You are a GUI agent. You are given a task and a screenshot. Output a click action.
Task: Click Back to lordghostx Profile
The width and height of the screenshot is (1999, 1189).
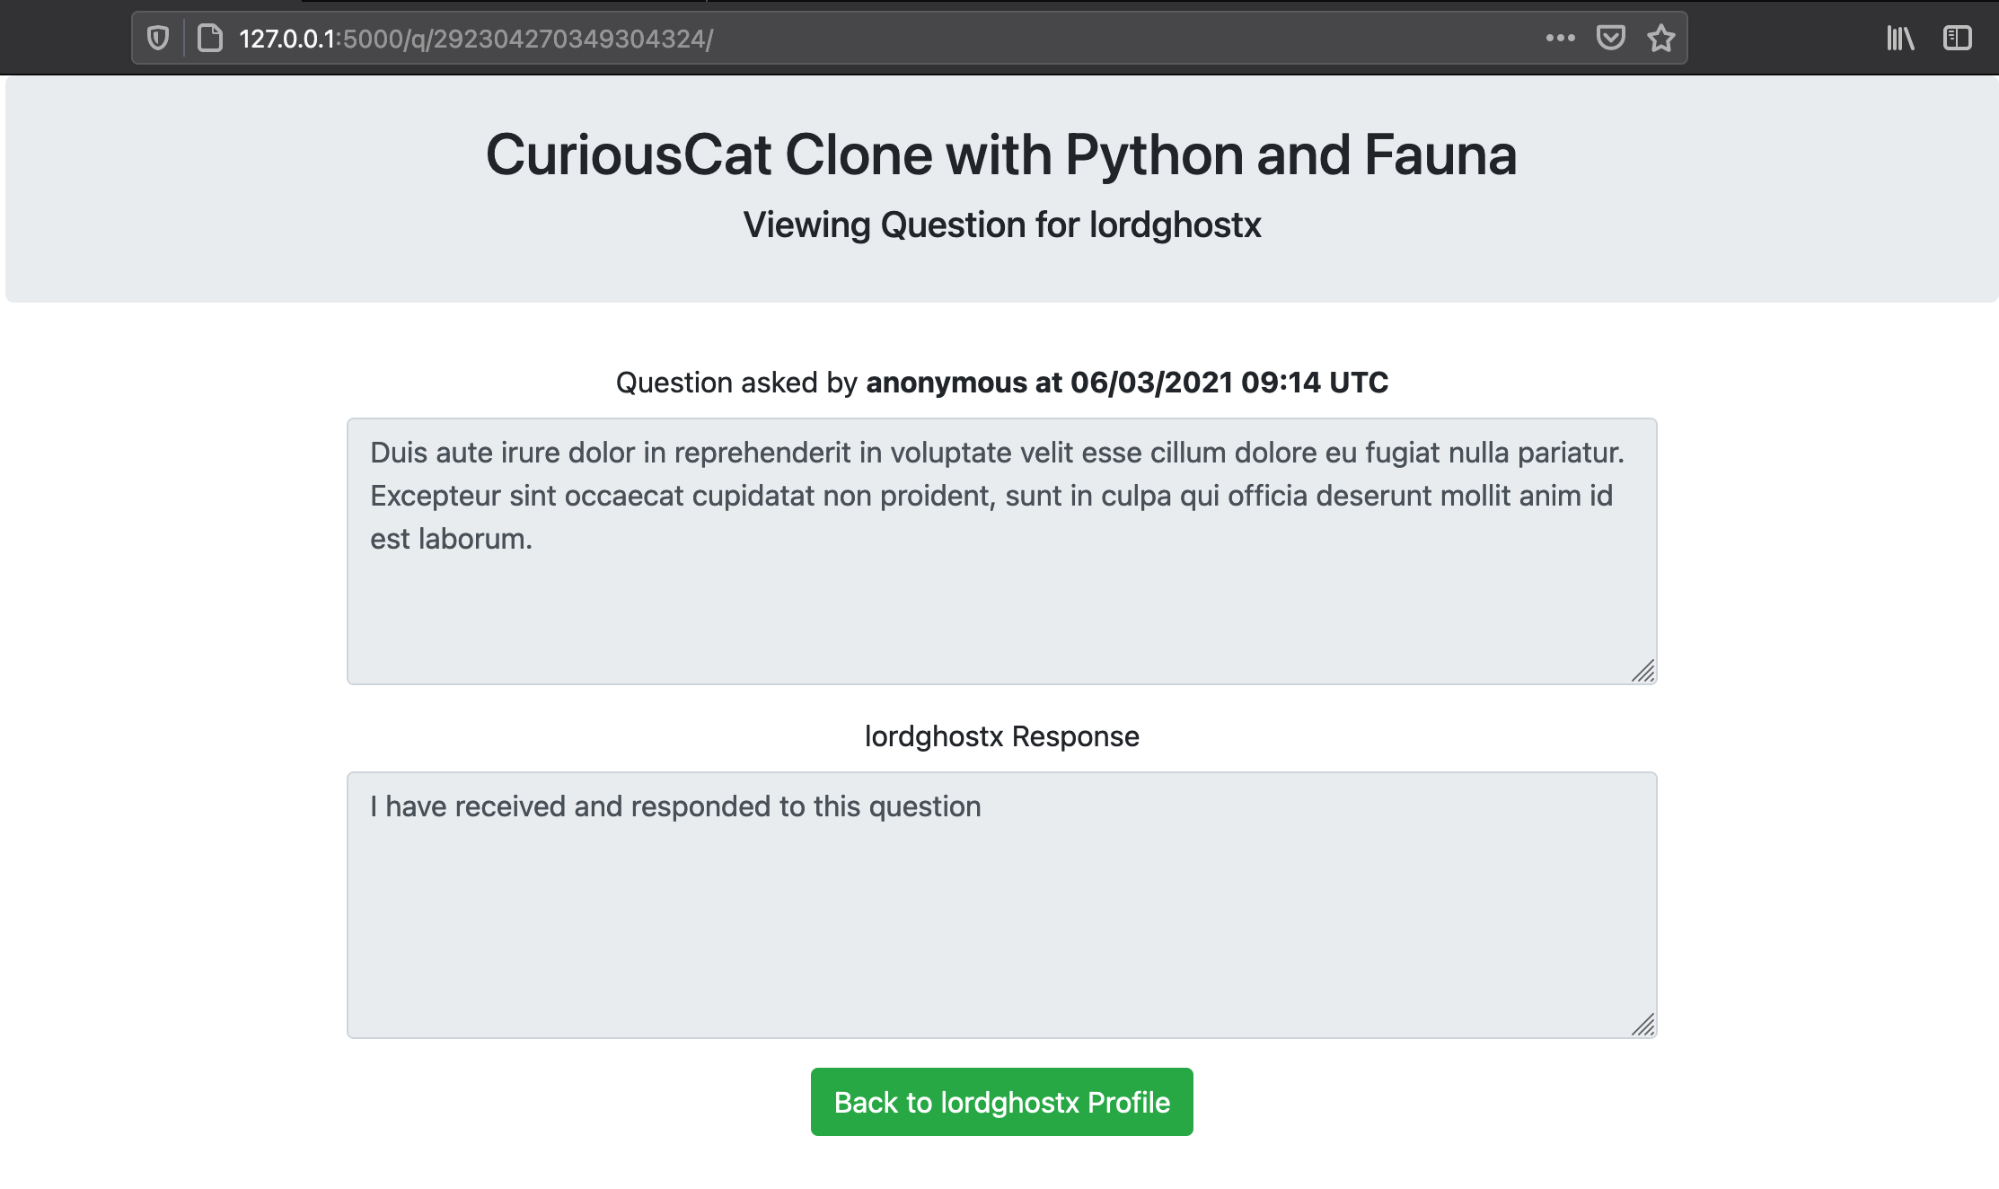point(1001,1101)
